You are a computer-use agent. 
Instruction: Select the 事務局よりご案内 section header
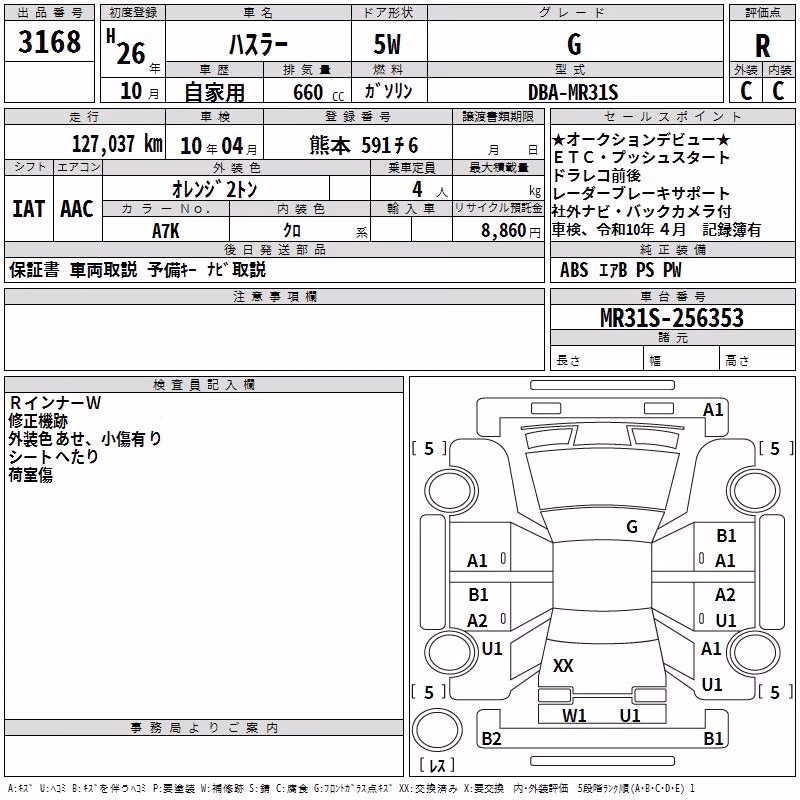click(204, 728)
